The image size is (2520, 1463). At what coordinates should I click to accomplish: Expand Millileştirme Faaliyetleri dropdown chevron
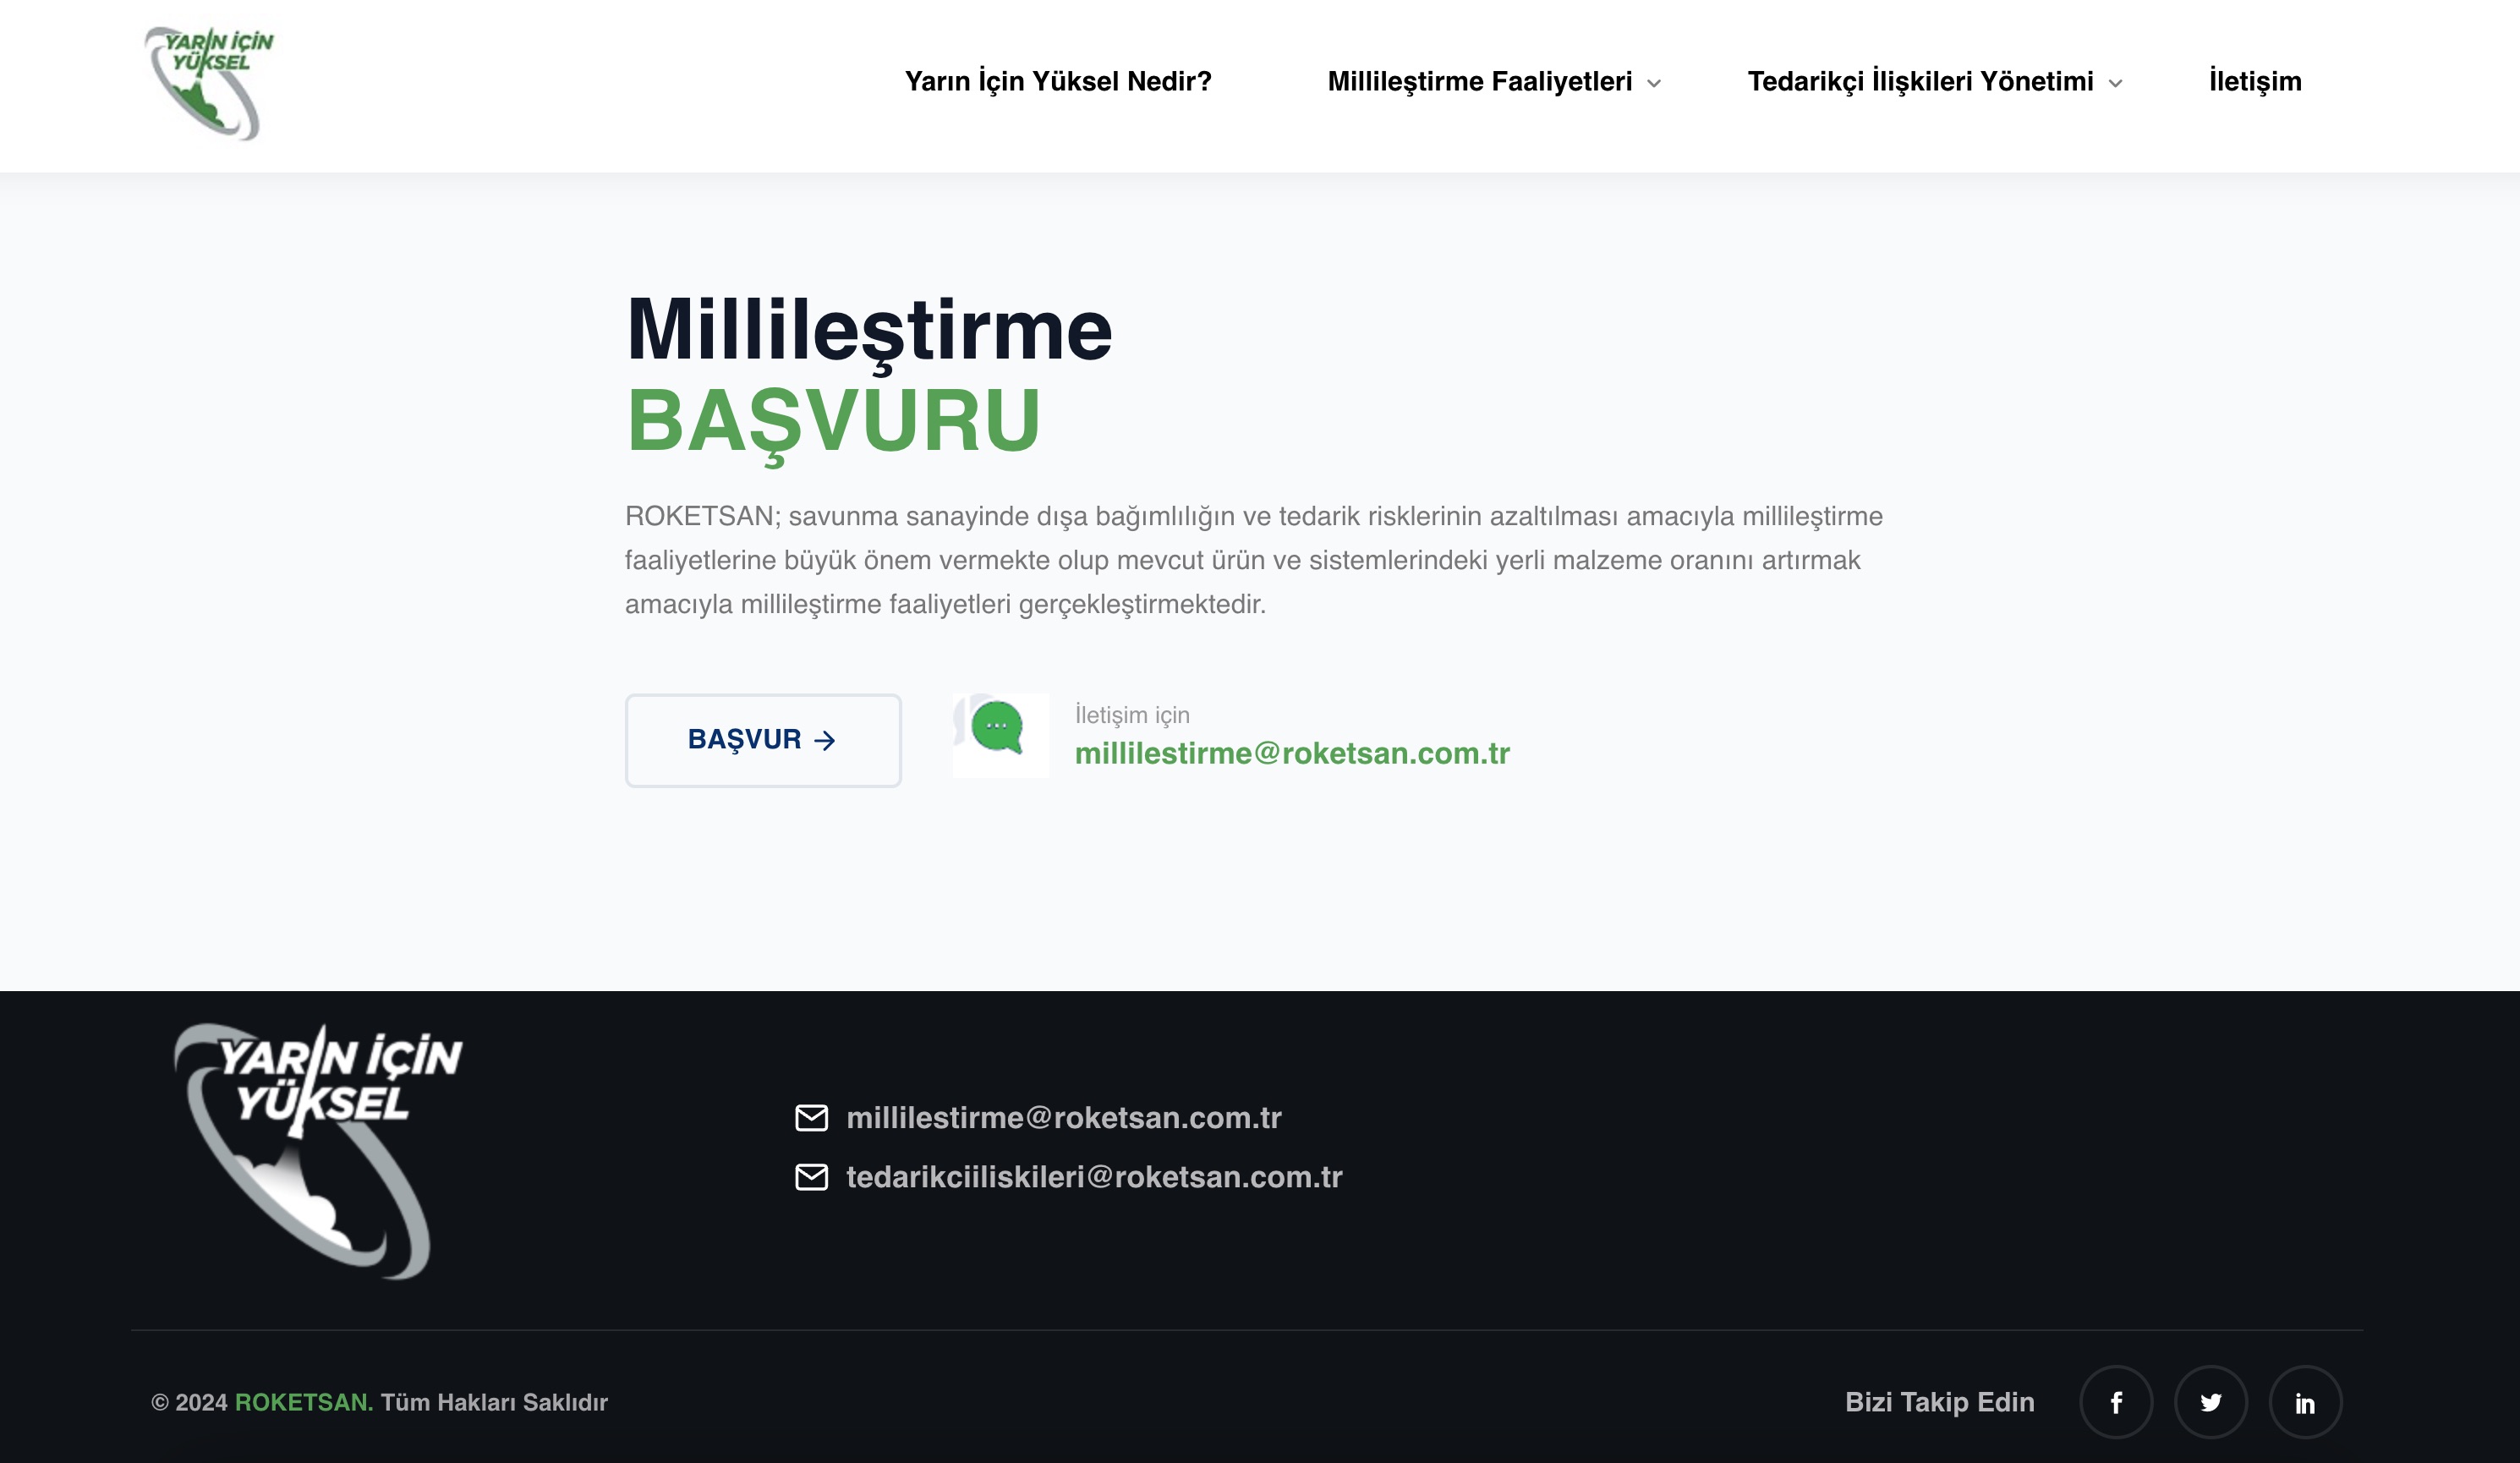tap(1654, 84)
